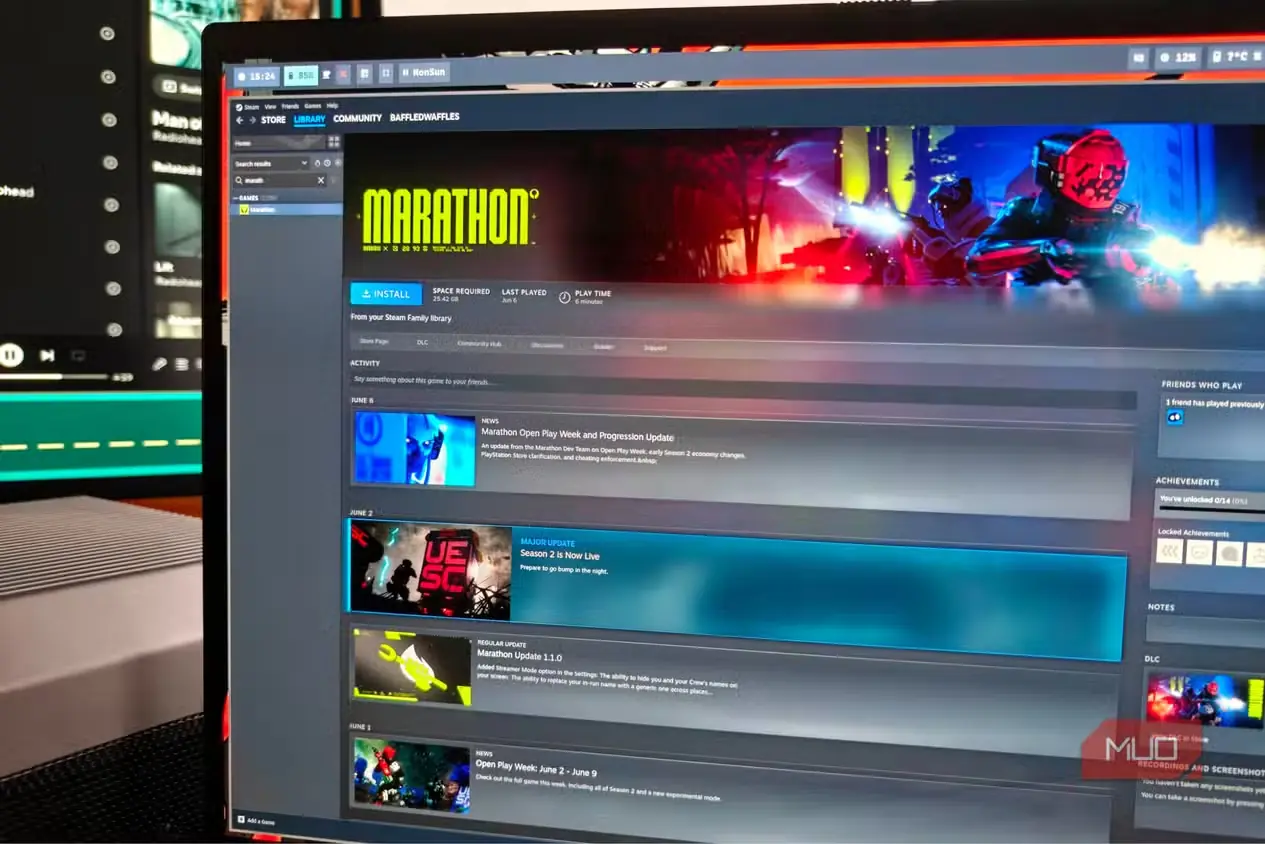Click the blue INSTALL button
The width and height of the screenshot is (1265, 844).
386,294
